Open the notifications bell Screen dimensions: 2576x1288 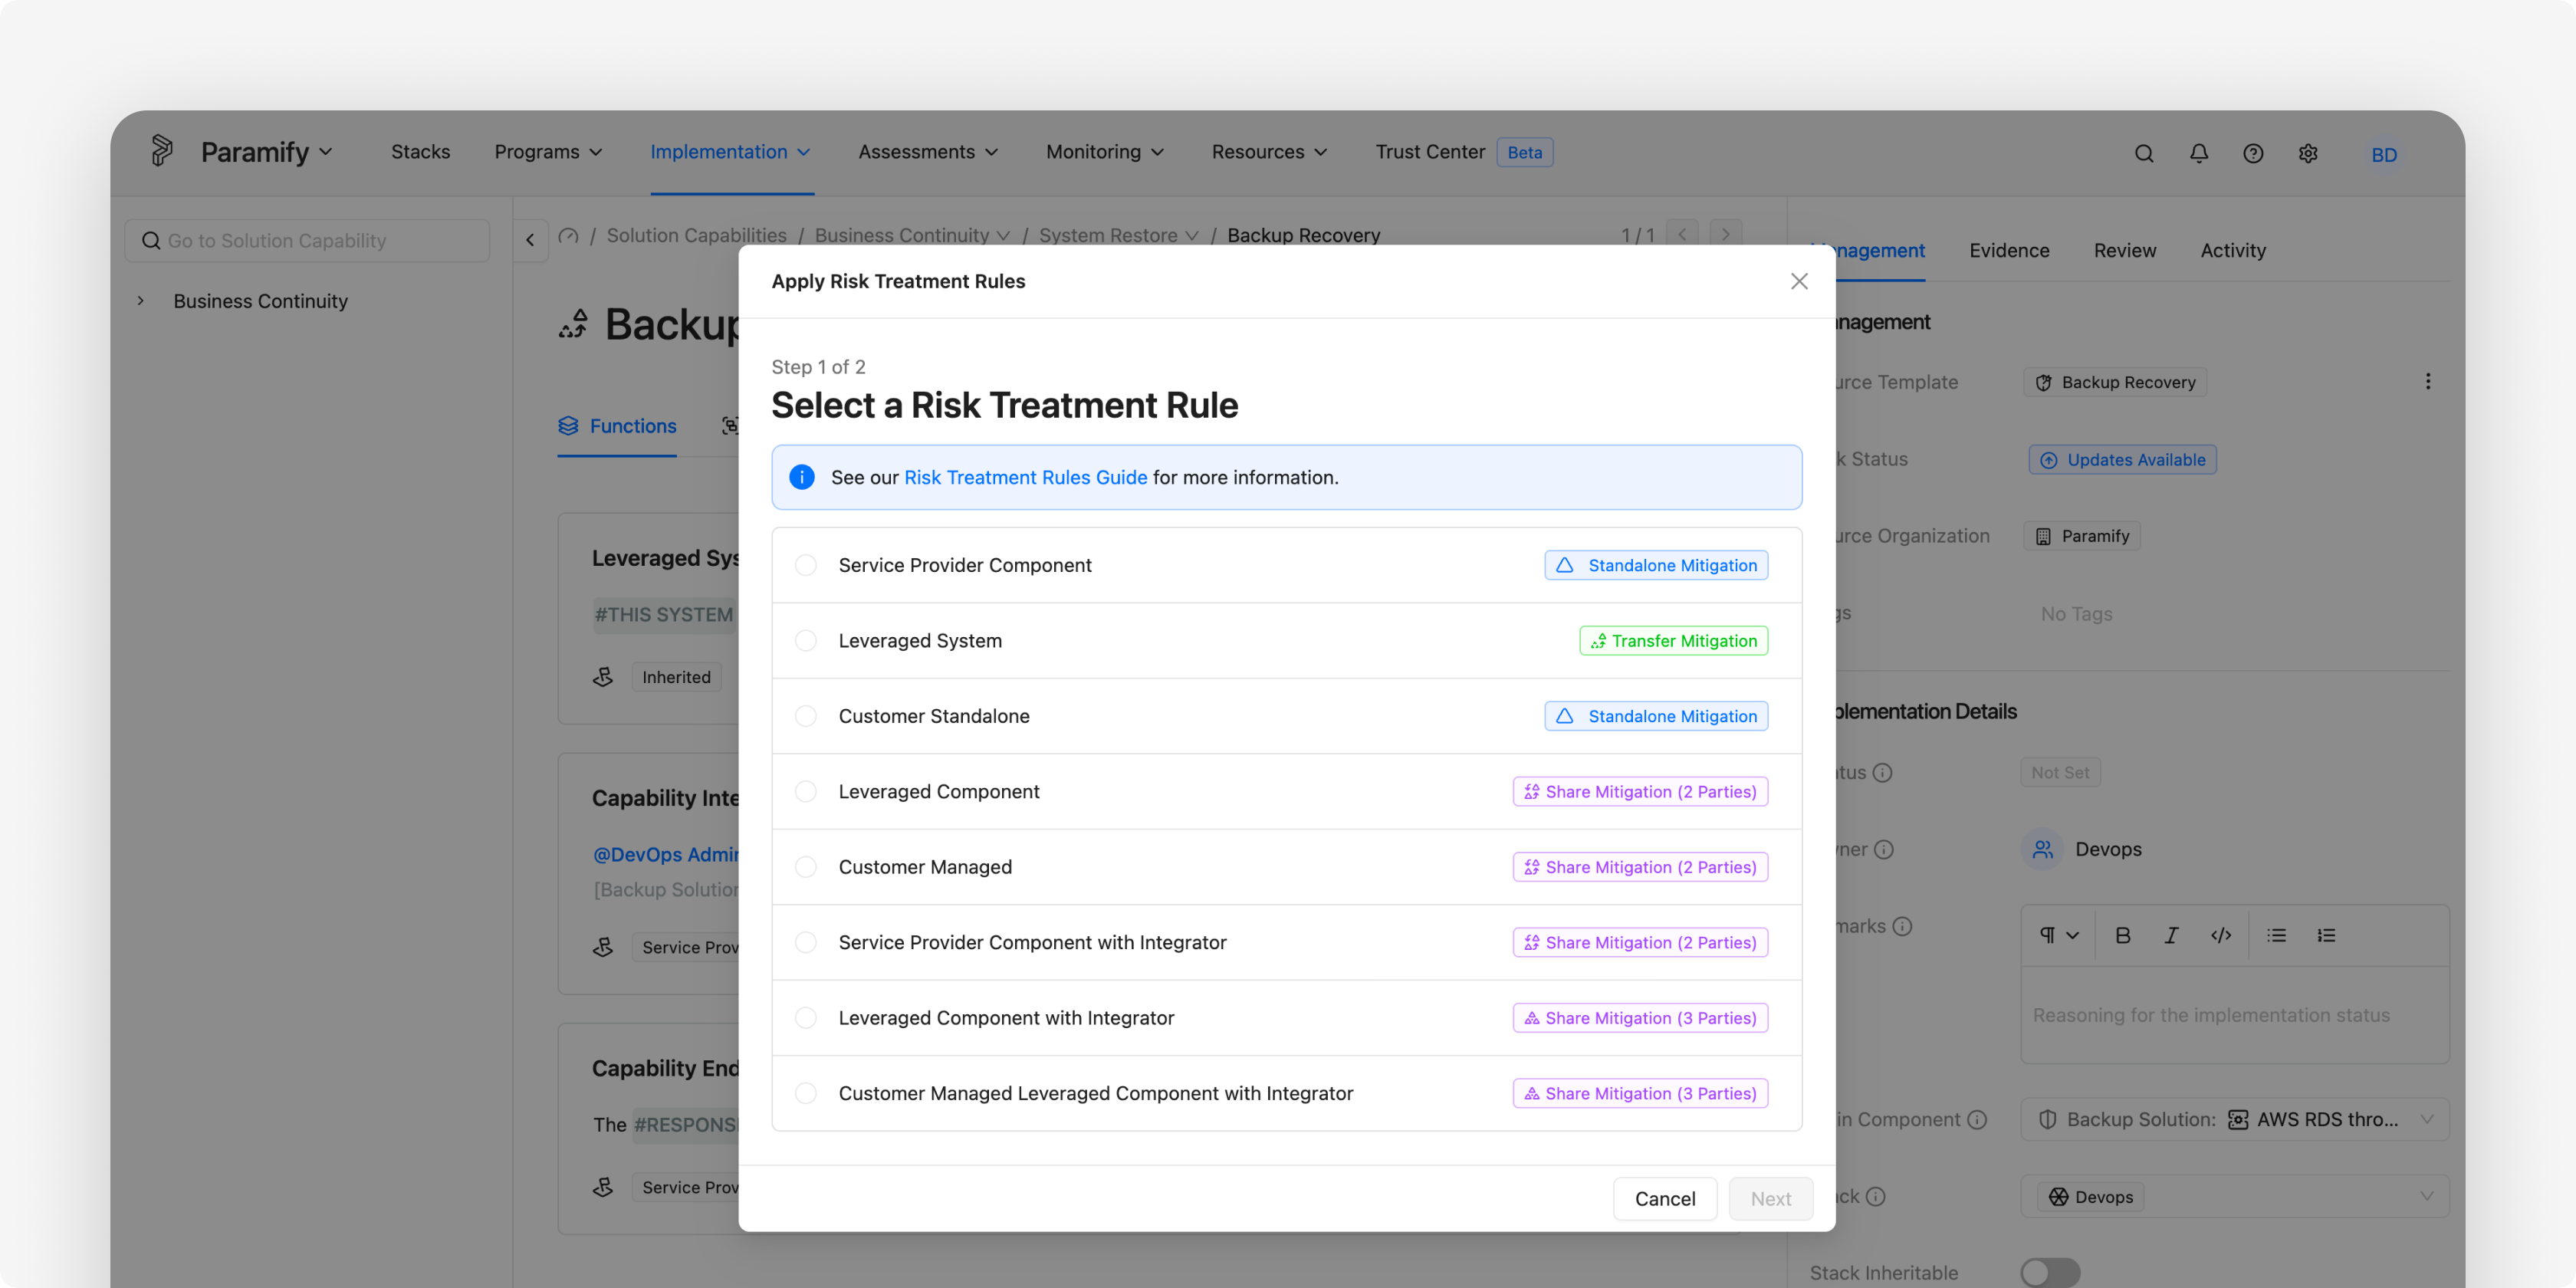(2198, 153)
